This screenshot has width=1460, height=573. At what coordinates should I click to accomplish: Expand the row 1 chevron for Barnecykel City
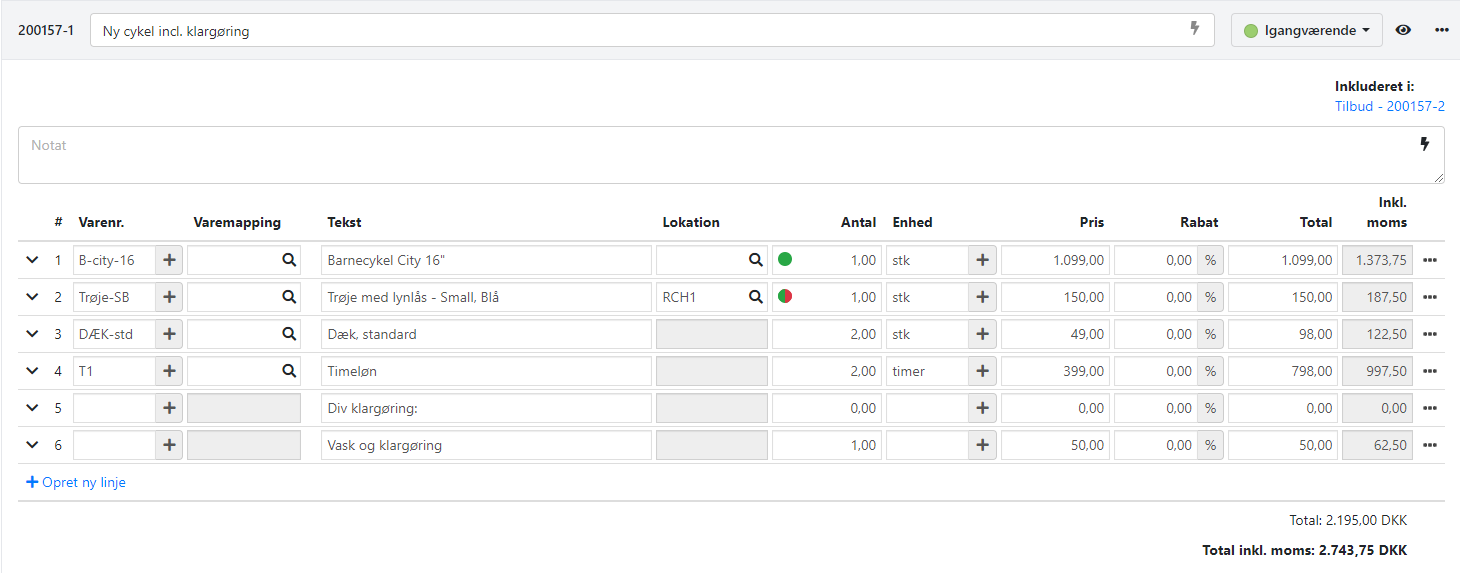pos(32,260)
